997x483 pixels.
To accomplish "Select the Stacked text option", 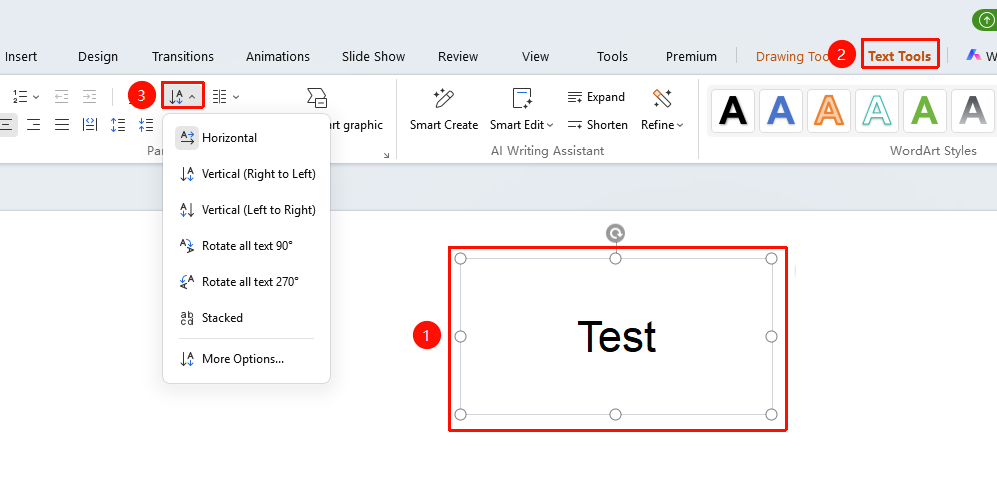I will pos(246,318).
